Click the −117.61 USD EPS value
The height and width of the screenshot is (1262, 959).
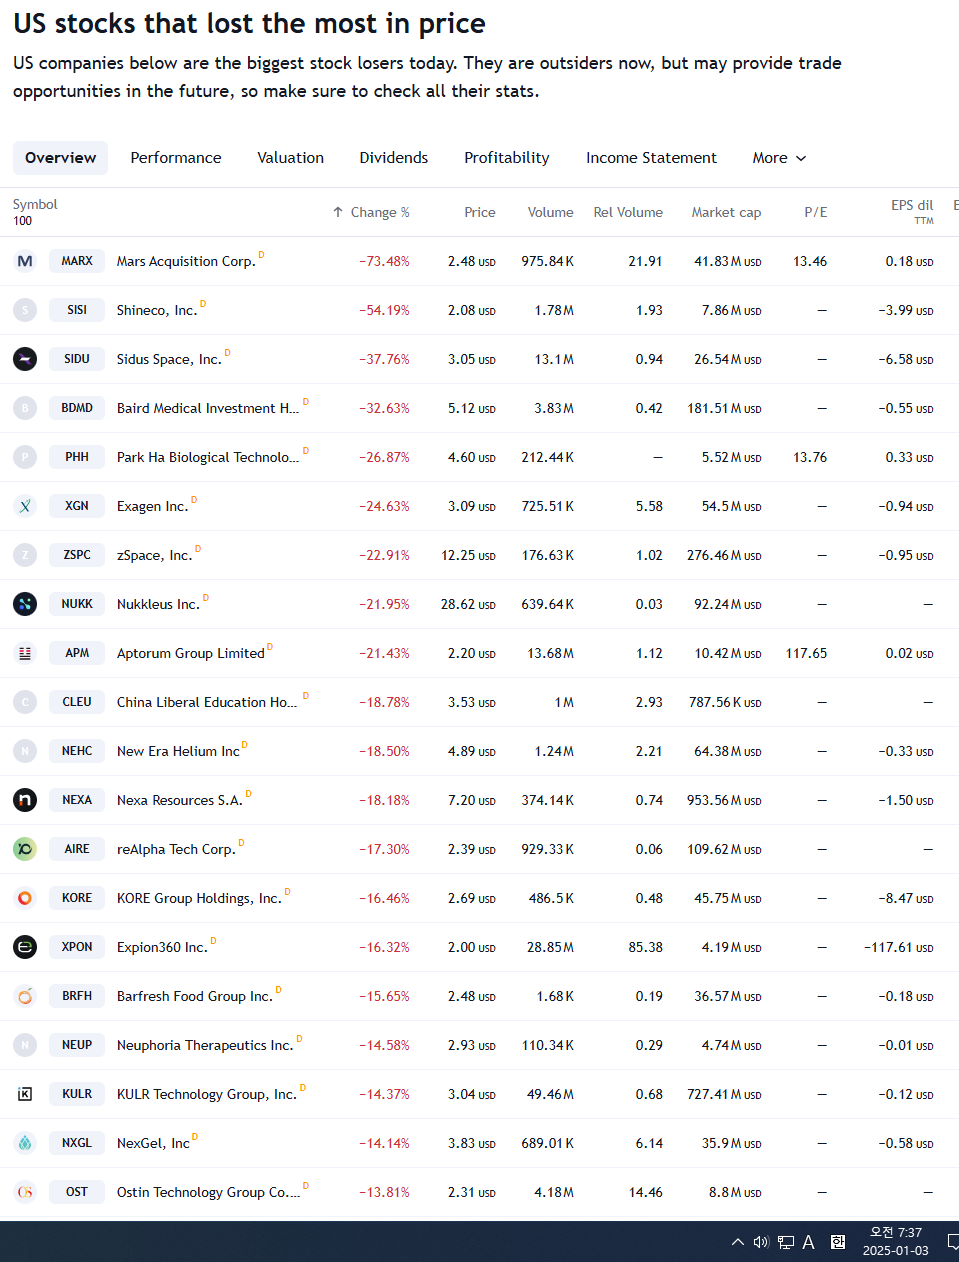click(899, 947)
